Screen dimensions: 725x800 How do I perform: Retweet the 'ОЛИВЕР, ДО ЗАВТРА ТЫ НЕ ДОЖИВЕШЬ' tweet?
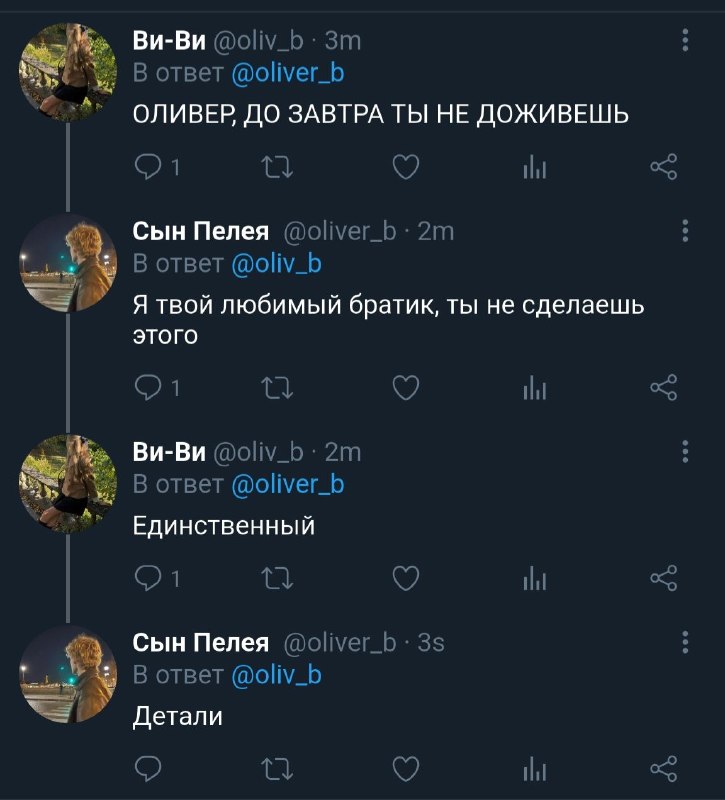[x=277, y=167]
